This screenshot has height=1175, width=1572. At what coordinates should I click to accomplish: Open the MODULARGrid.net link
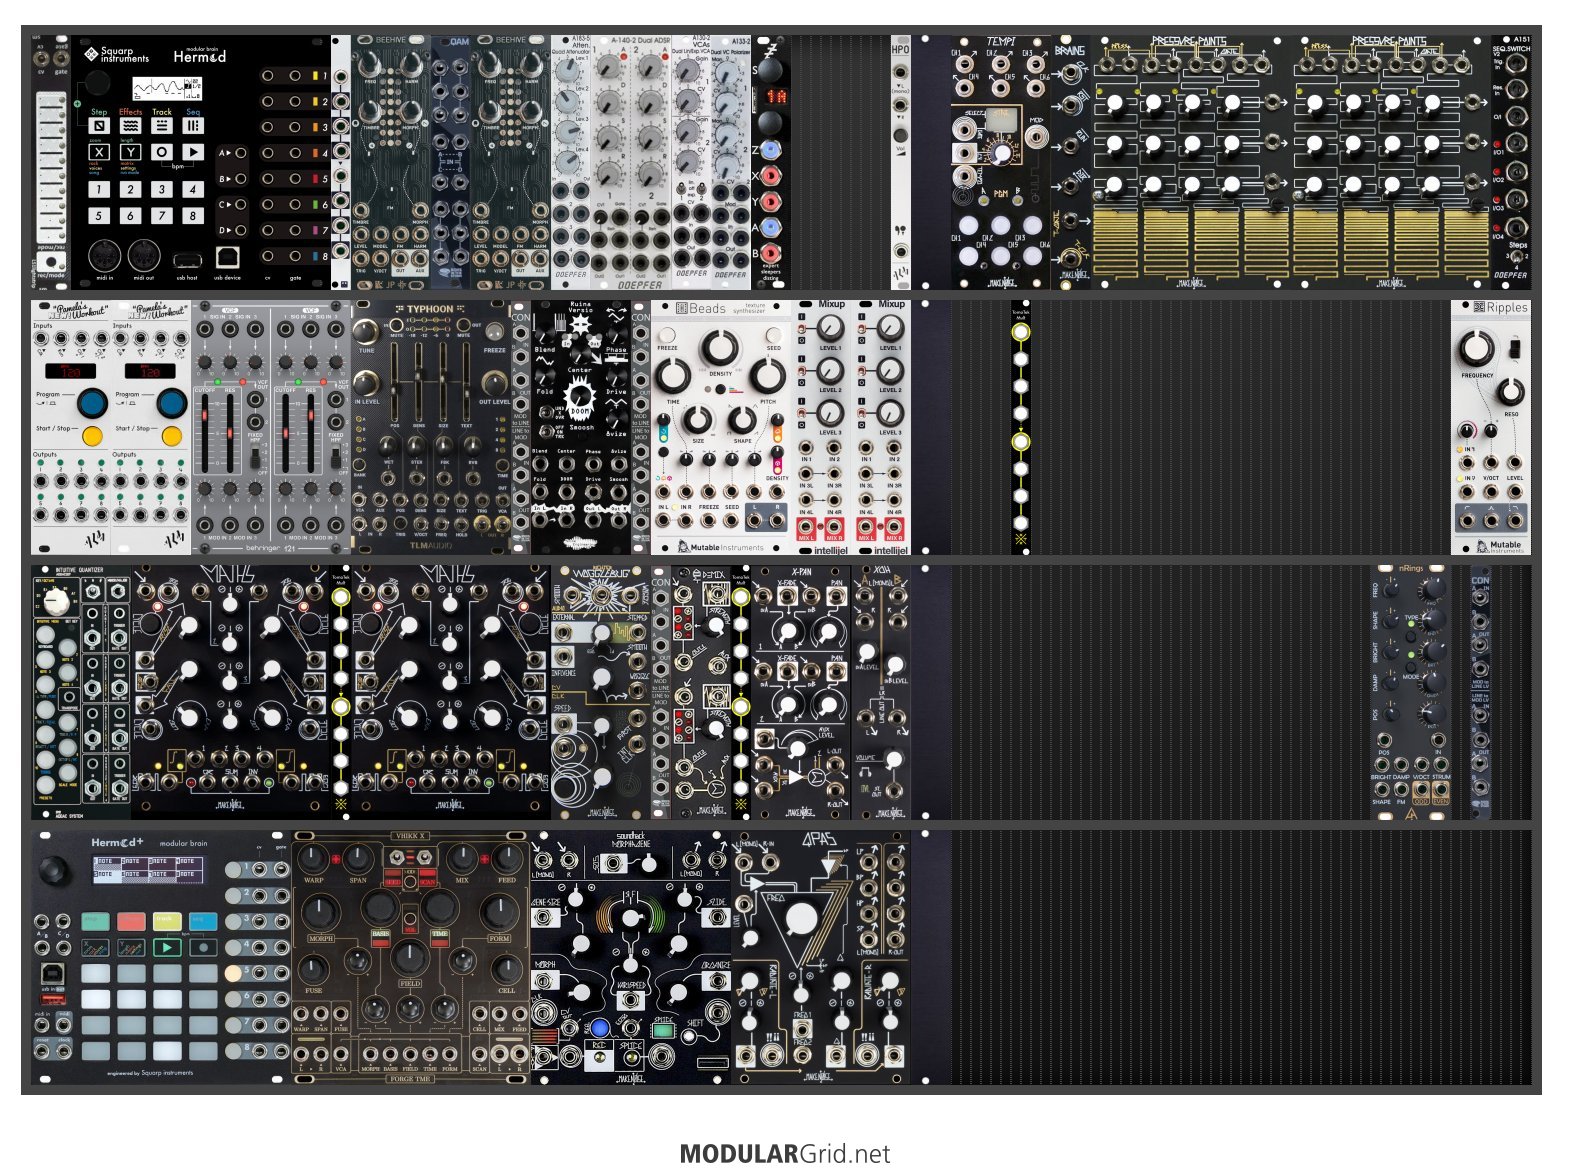click(785, 1154)
